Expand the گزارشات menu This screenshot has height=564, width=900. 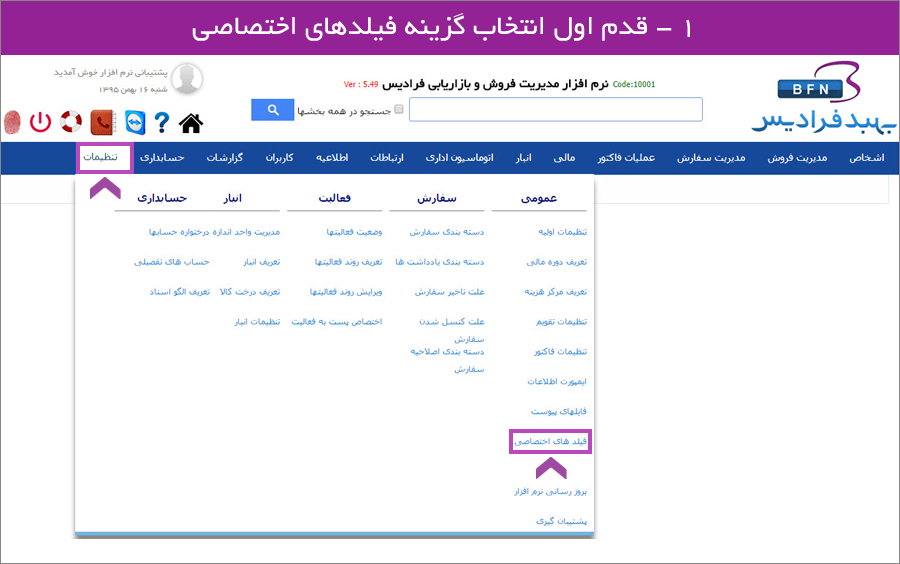225,158
